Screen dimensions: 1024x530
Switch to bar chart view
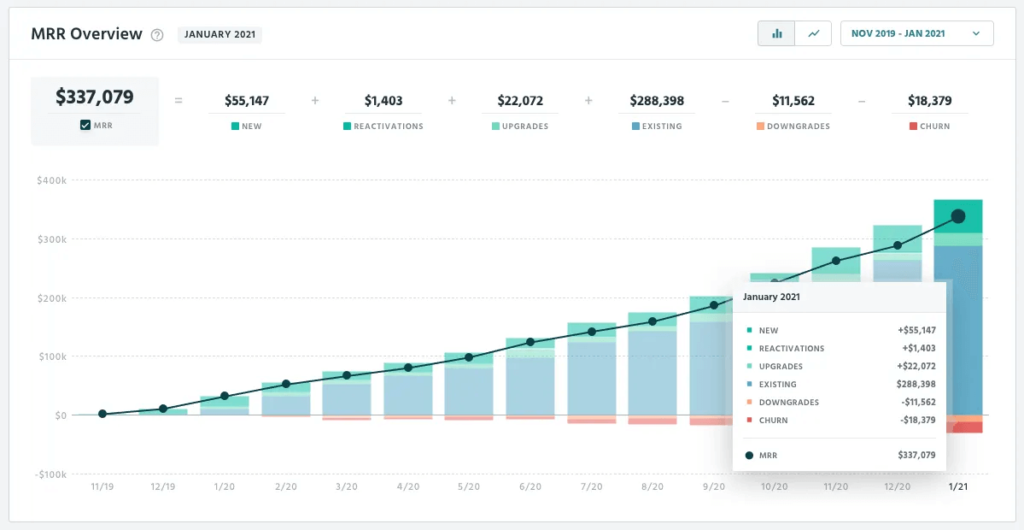776,34
